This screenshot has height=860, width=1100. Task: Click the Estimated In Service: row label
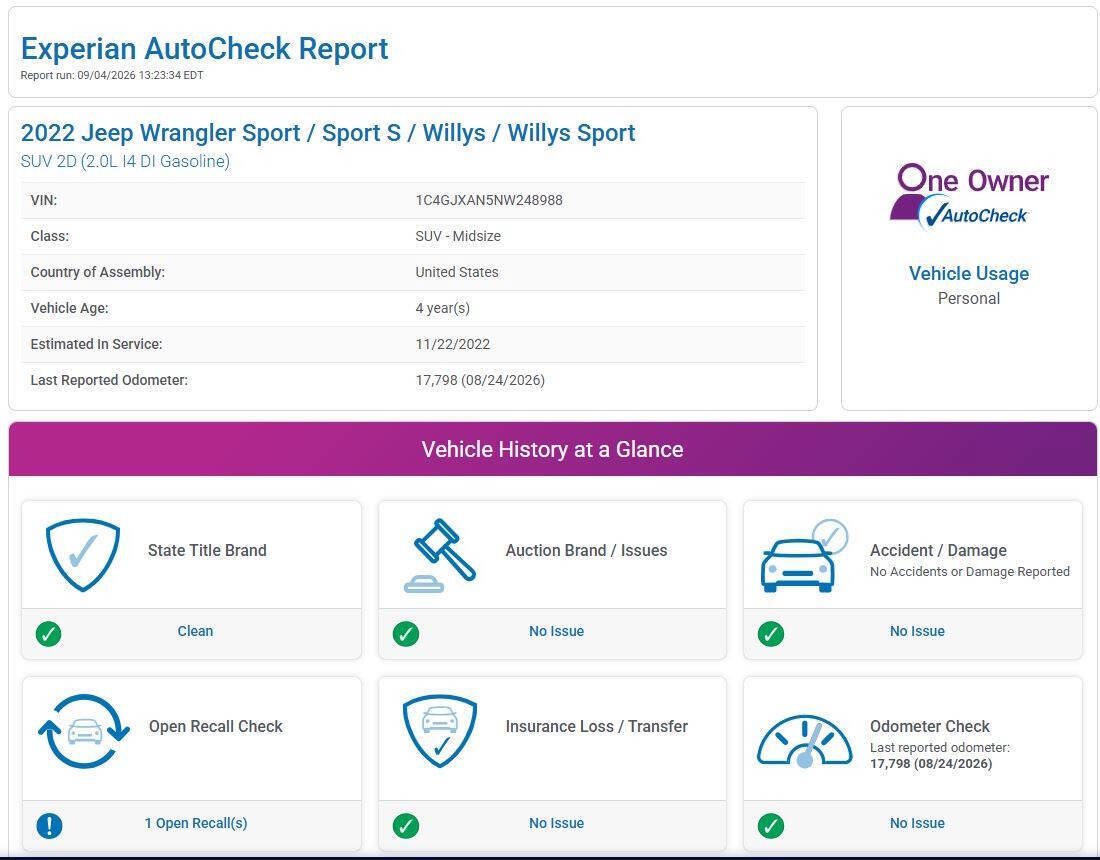point(96,344)
